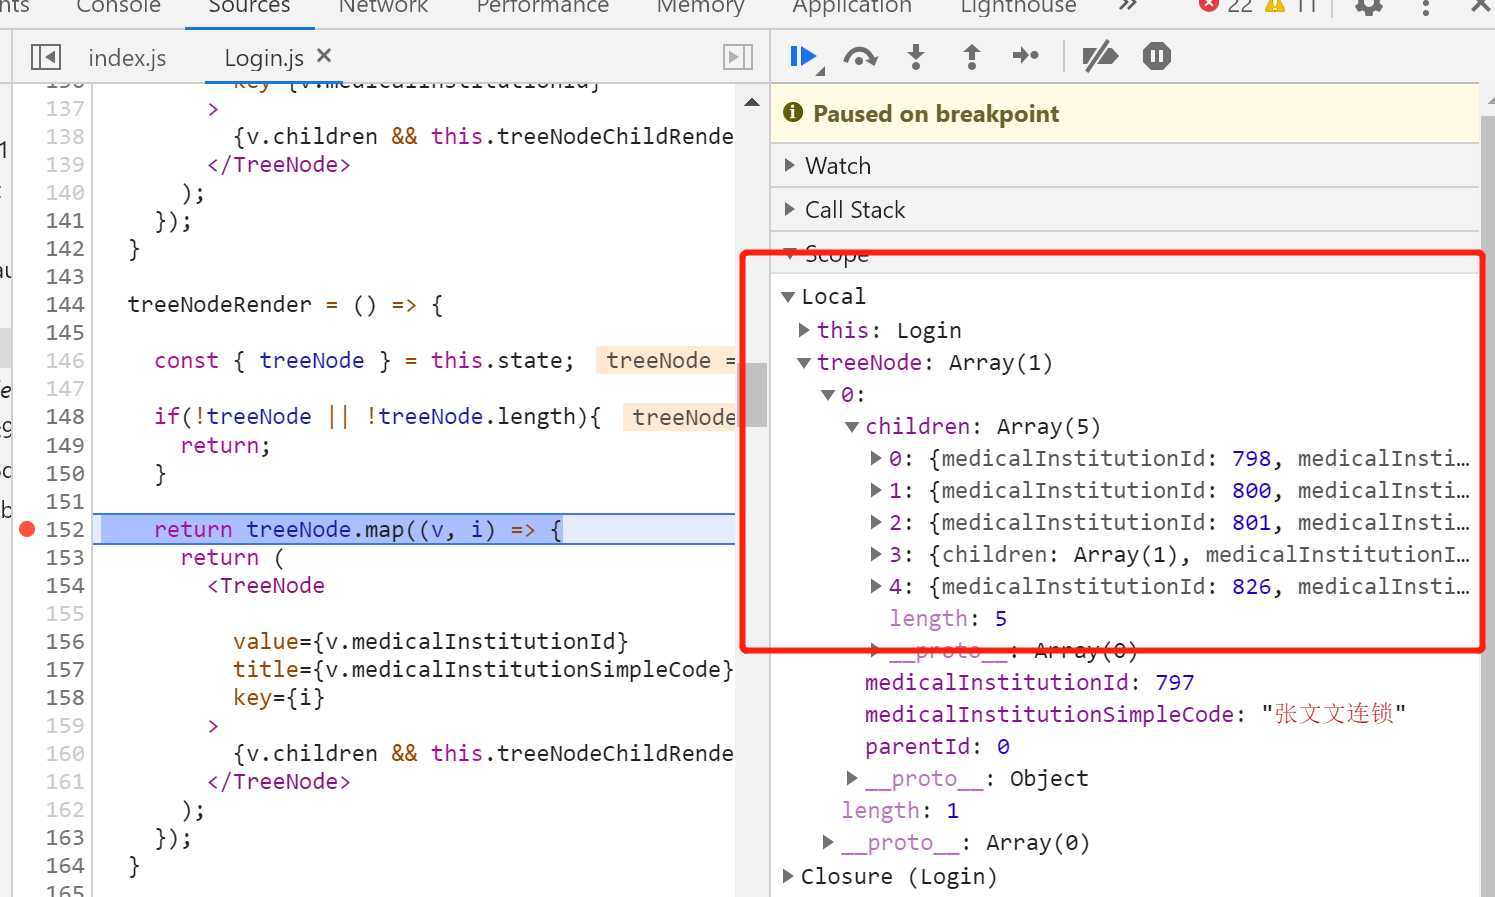This screenshot has height=897, width=1495.
Task: Click line number 153 in gutter
Action: pyautogui.click(x=65, y=557)
